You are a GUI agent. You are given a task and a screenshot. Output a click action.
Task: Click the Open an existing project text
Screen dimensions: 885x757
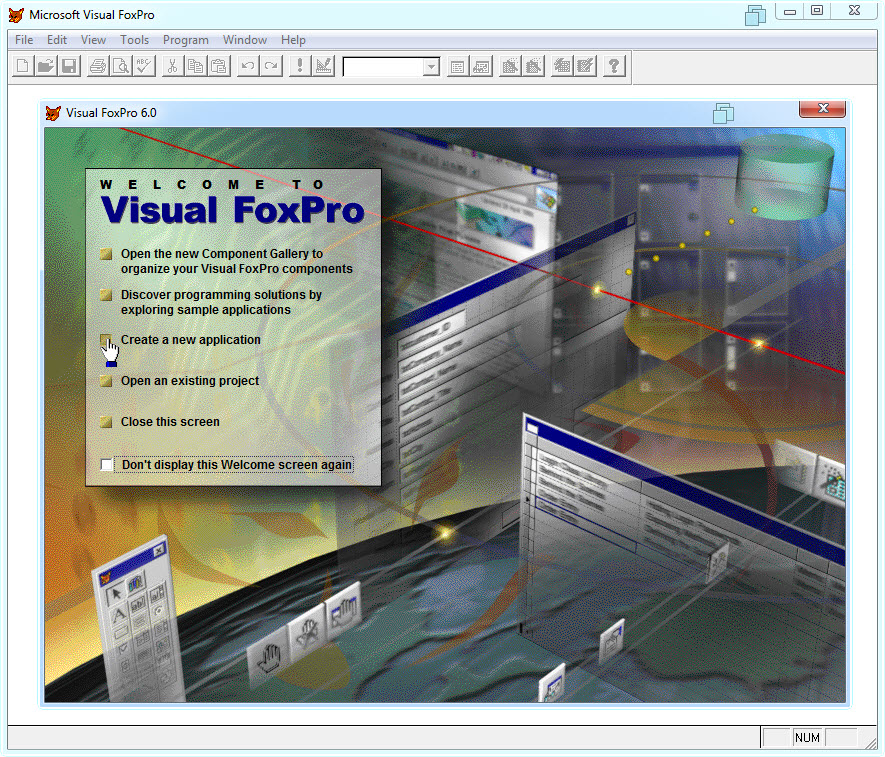click(190, 381)
